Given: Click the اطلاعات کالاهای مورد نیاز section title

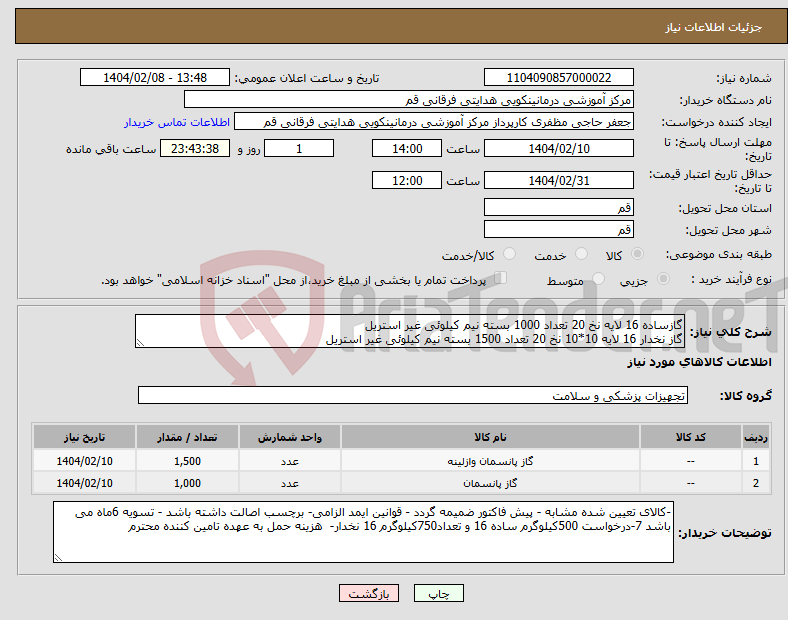Looking at the screenshot, I should 699,362.
